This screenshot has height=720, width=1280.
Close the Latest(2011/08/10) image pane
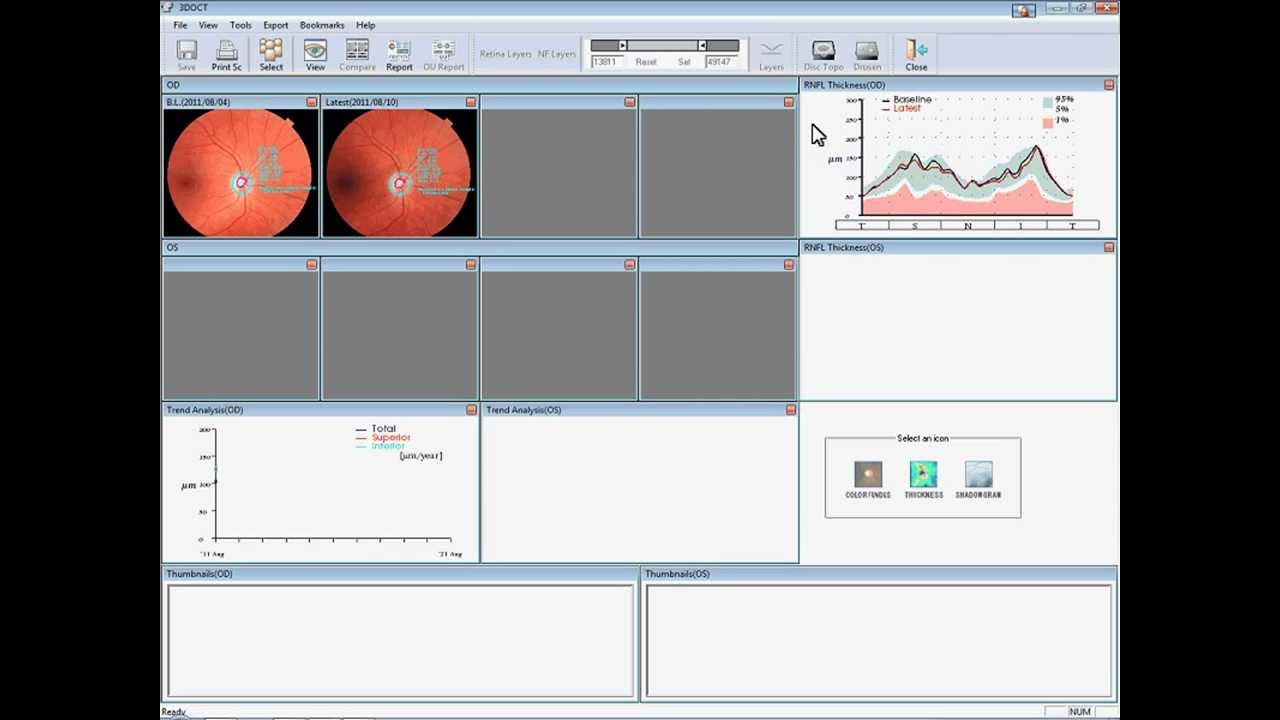471,102
